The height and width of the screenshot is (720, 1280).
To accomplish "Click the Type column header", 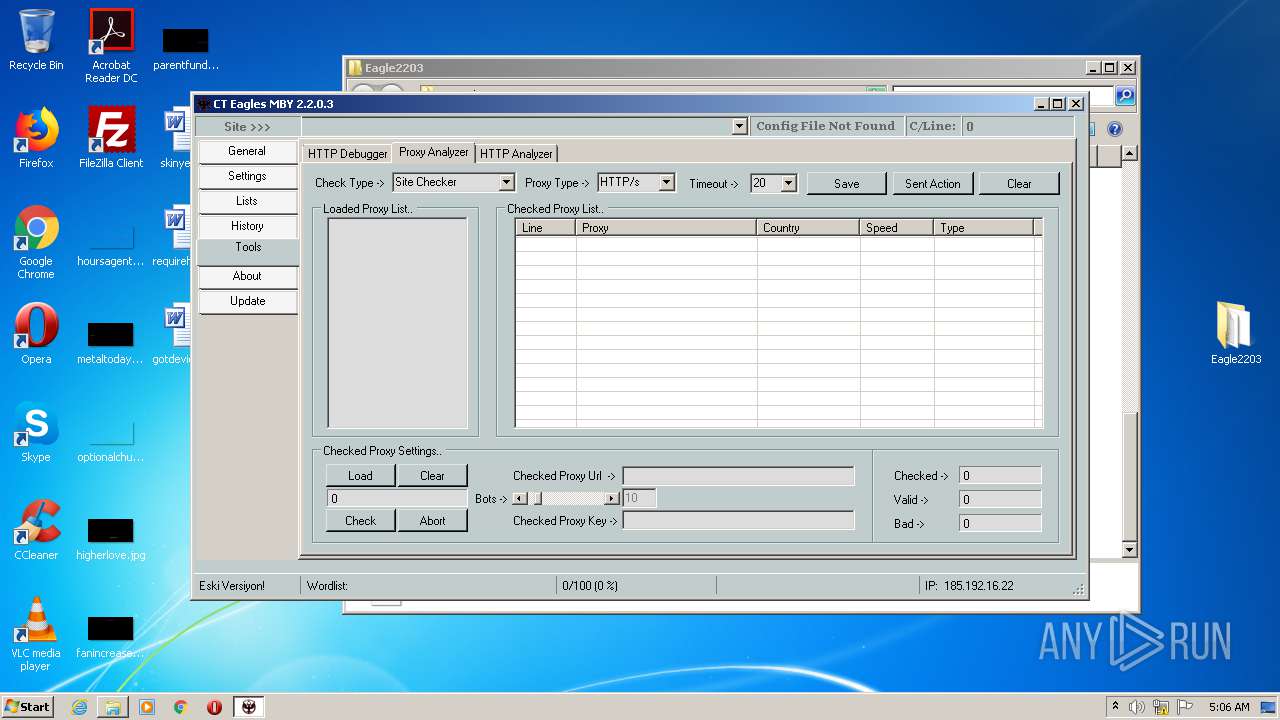I will point(984,228).
